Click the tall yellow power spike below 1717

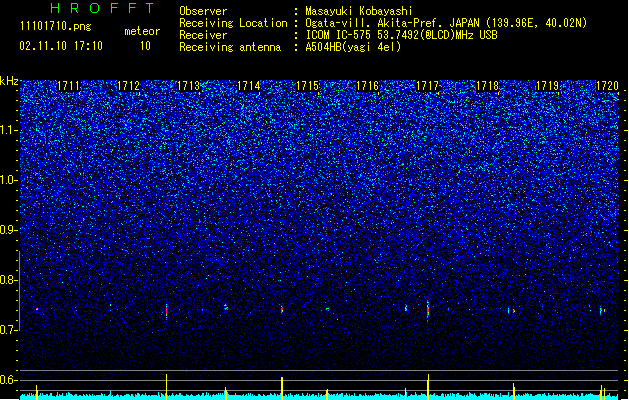pyautogui.click(x=428, y=387)
